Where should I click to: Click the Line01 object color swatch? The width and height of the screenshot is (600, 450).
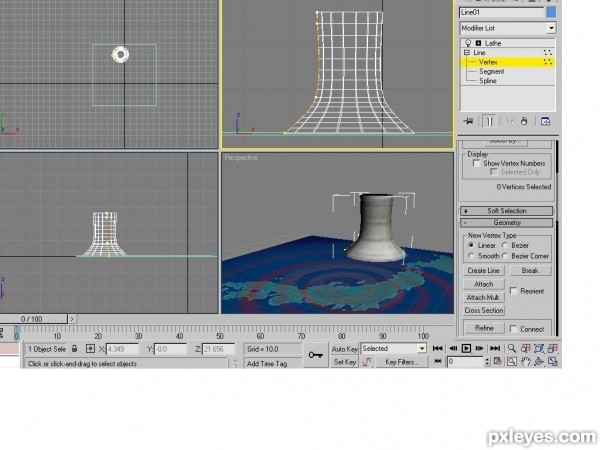[551, 12]
